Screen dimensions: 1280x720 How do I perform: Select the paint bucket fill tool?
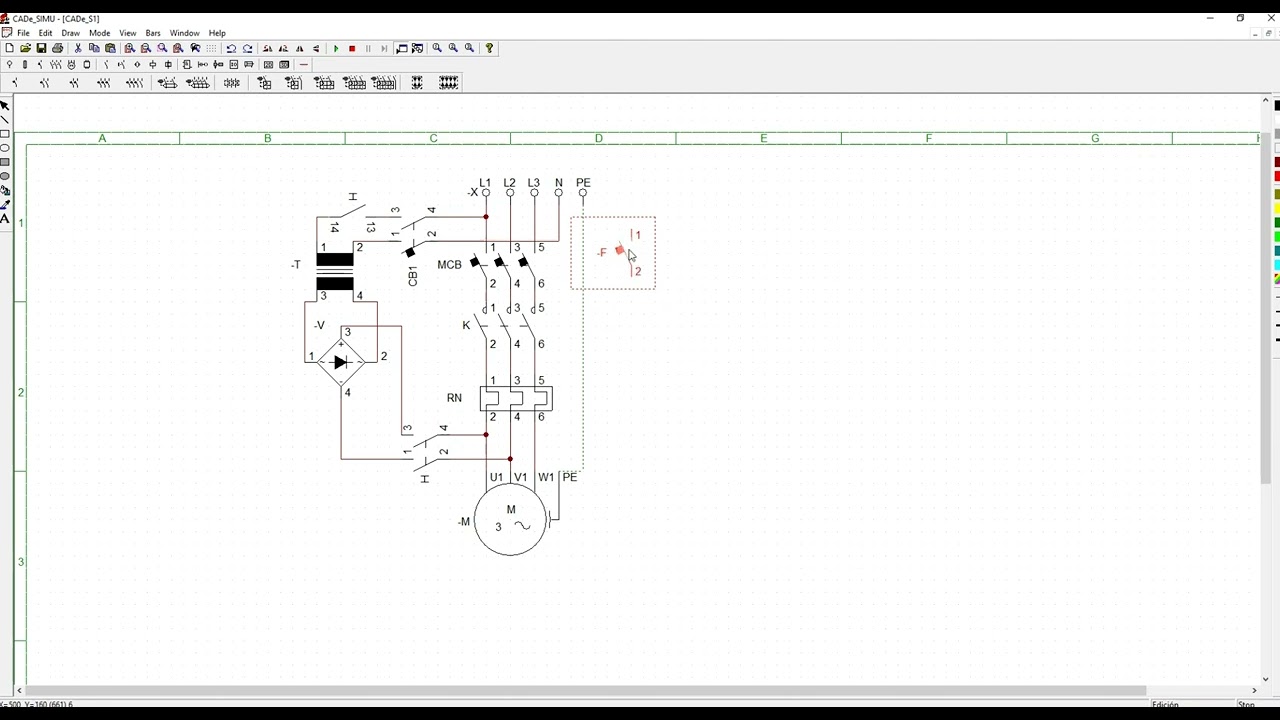[x=5, y=190]
